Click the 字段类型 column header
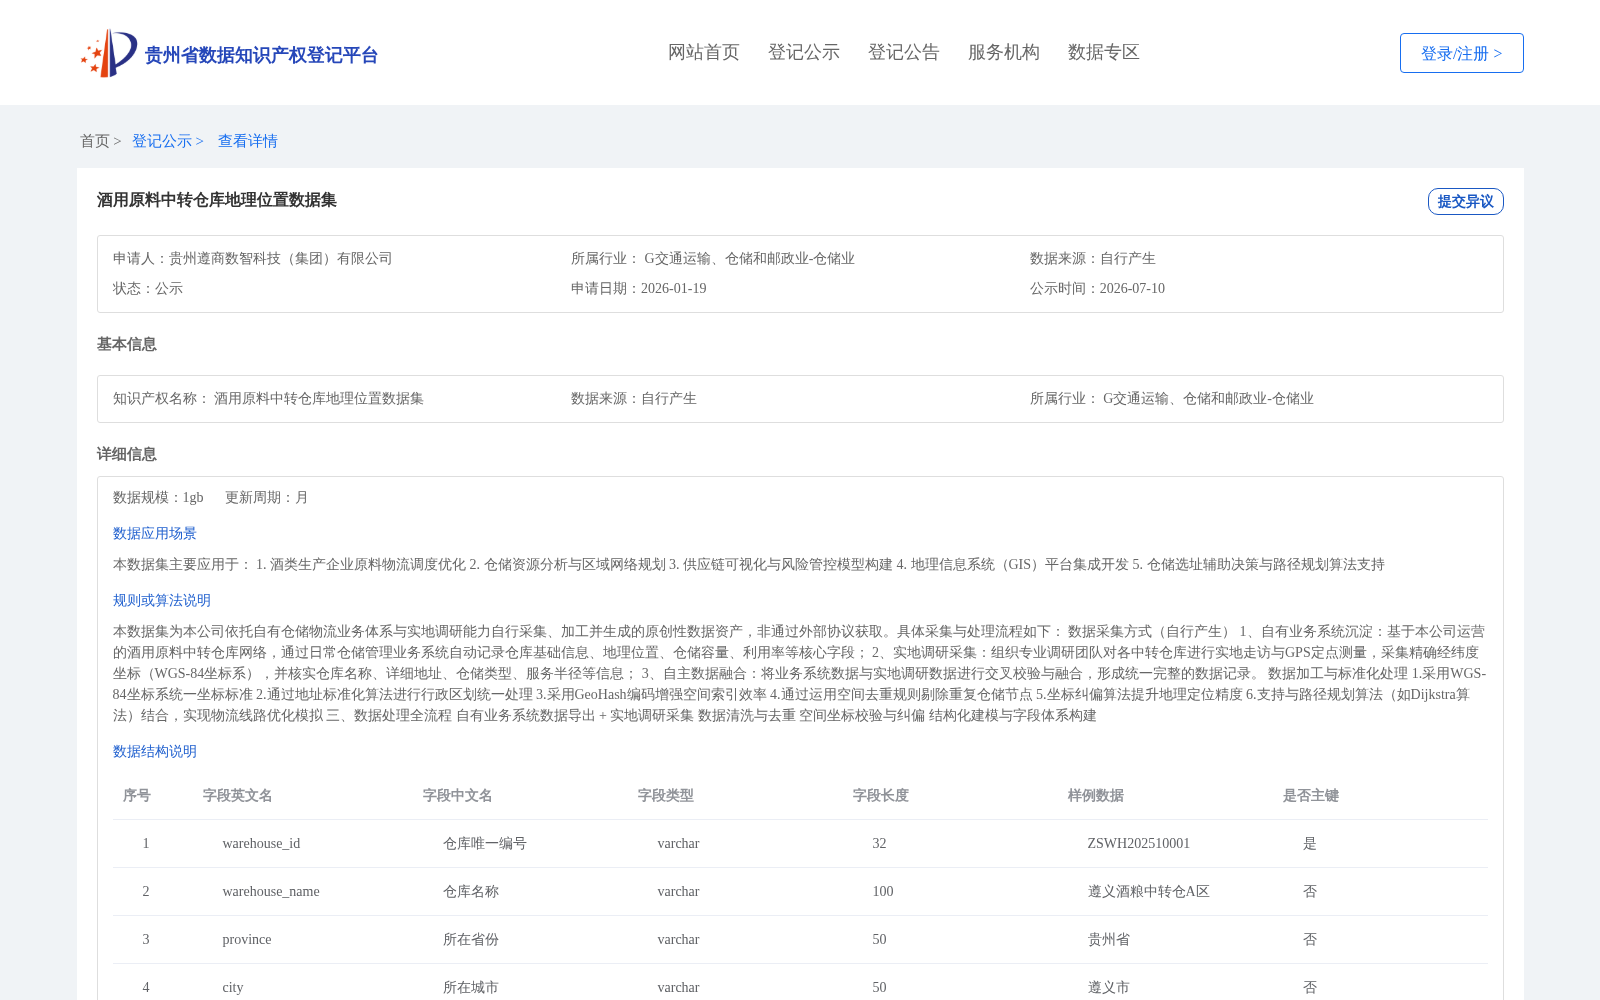Screen dimensions: 1600x1000 click(x=666, y=795)
